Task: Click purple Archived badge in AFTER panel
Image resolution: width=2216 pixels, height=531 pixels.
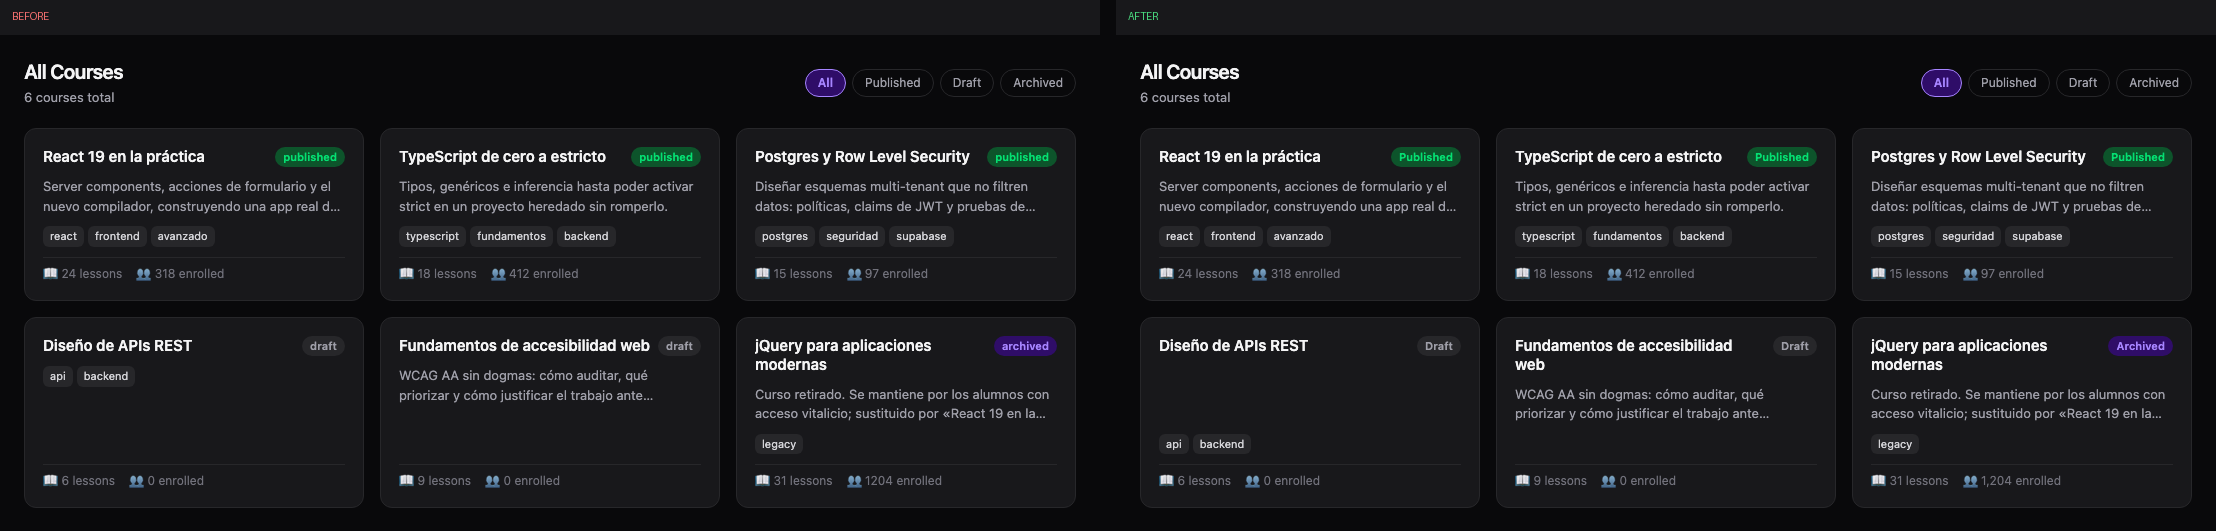Action: pyautogui.click(x=2140, y=346)
